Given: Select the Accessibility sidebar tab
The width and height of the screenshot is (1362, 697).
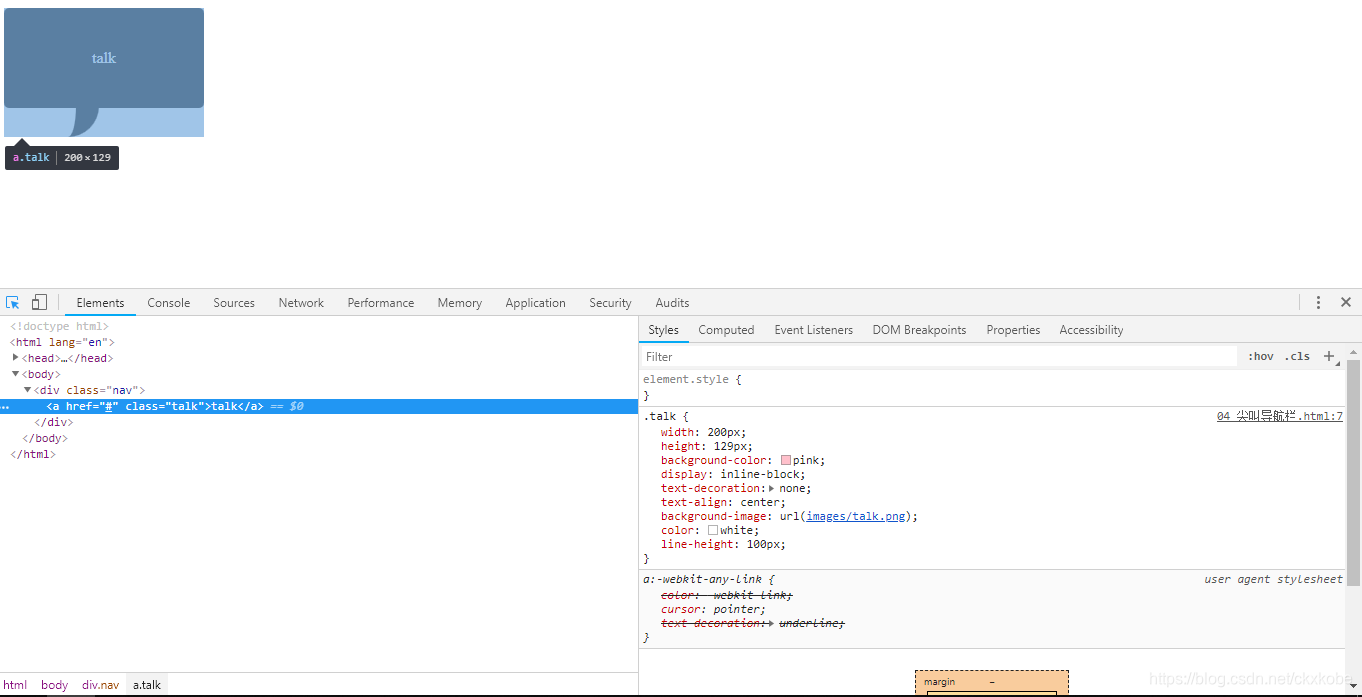Looking at the screenshot, I should (1091, 330).
